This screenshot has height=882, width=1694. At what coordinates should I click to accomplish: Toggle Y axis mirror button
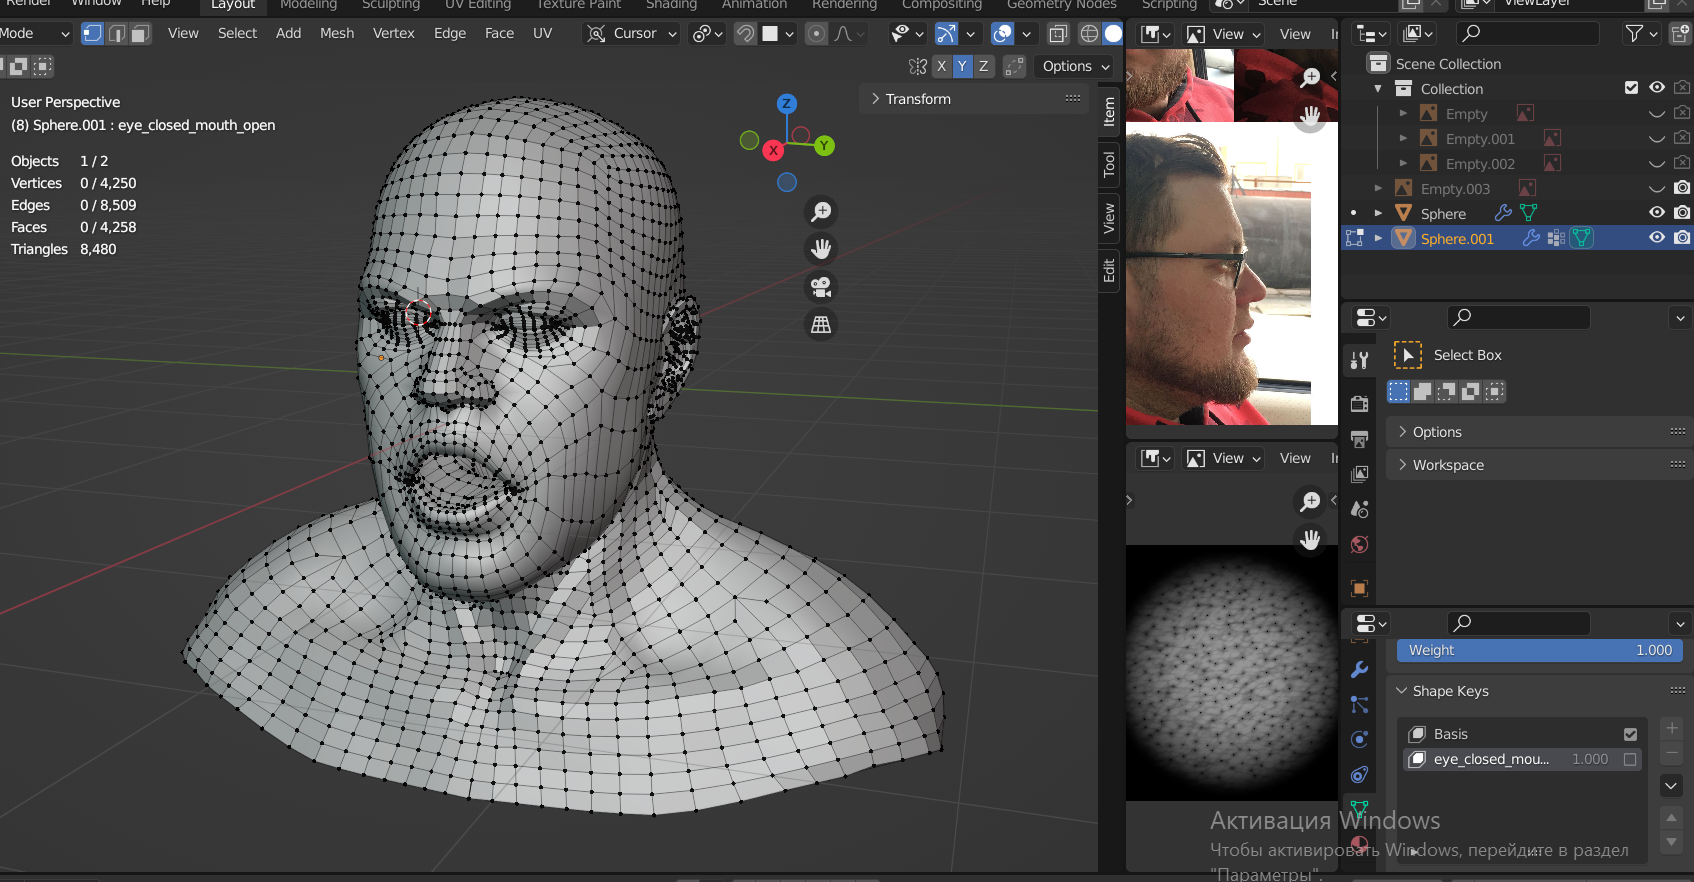[962, 66]
